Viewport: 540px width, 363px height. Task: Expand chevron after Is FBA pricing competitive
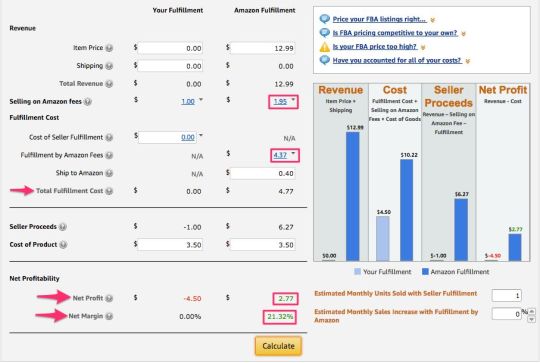pos(464,34)
